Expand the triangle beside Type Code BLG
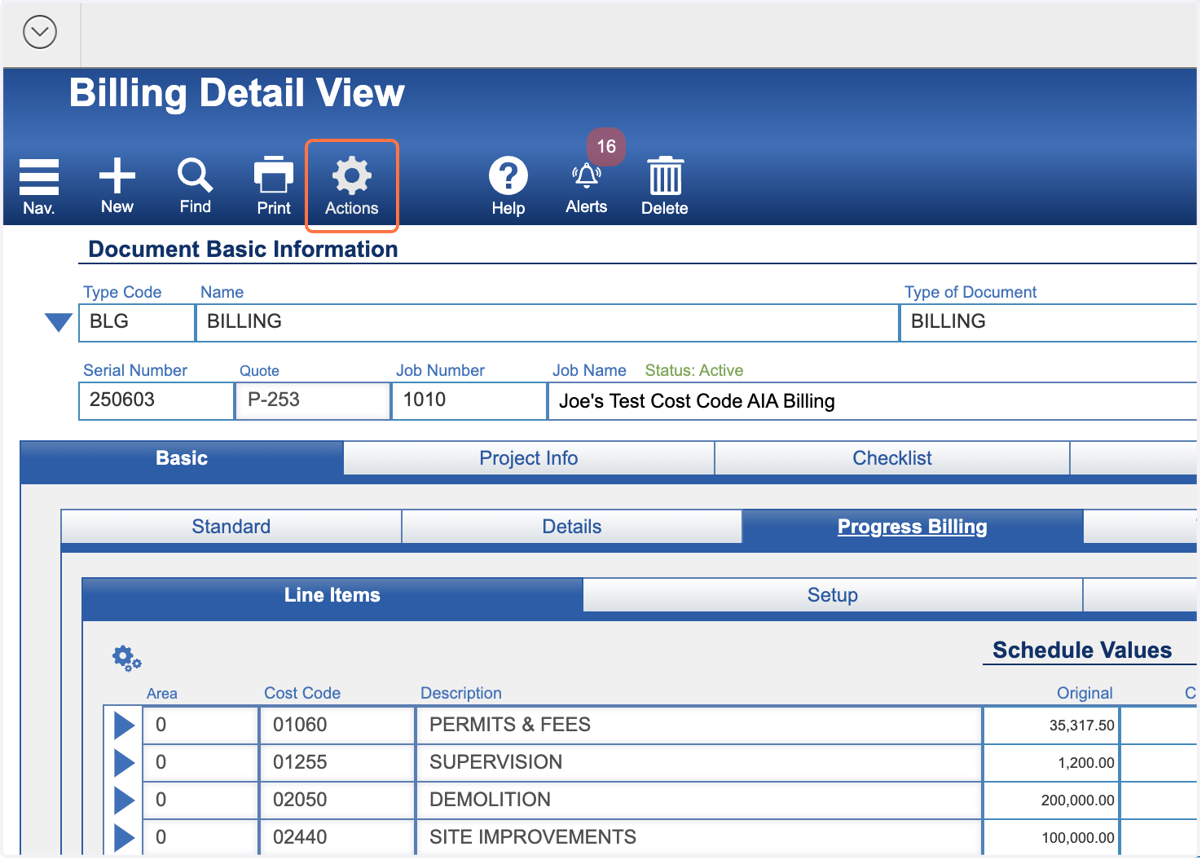Image resolution: width=1200 pixels, height=858 pixels. coord(59,322)
